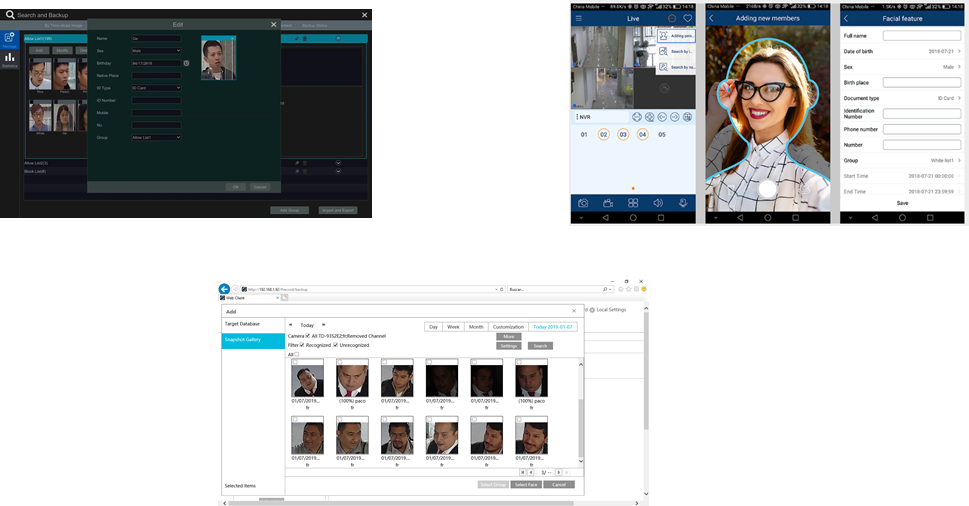Switch to the Week tab

pos(453,327)
